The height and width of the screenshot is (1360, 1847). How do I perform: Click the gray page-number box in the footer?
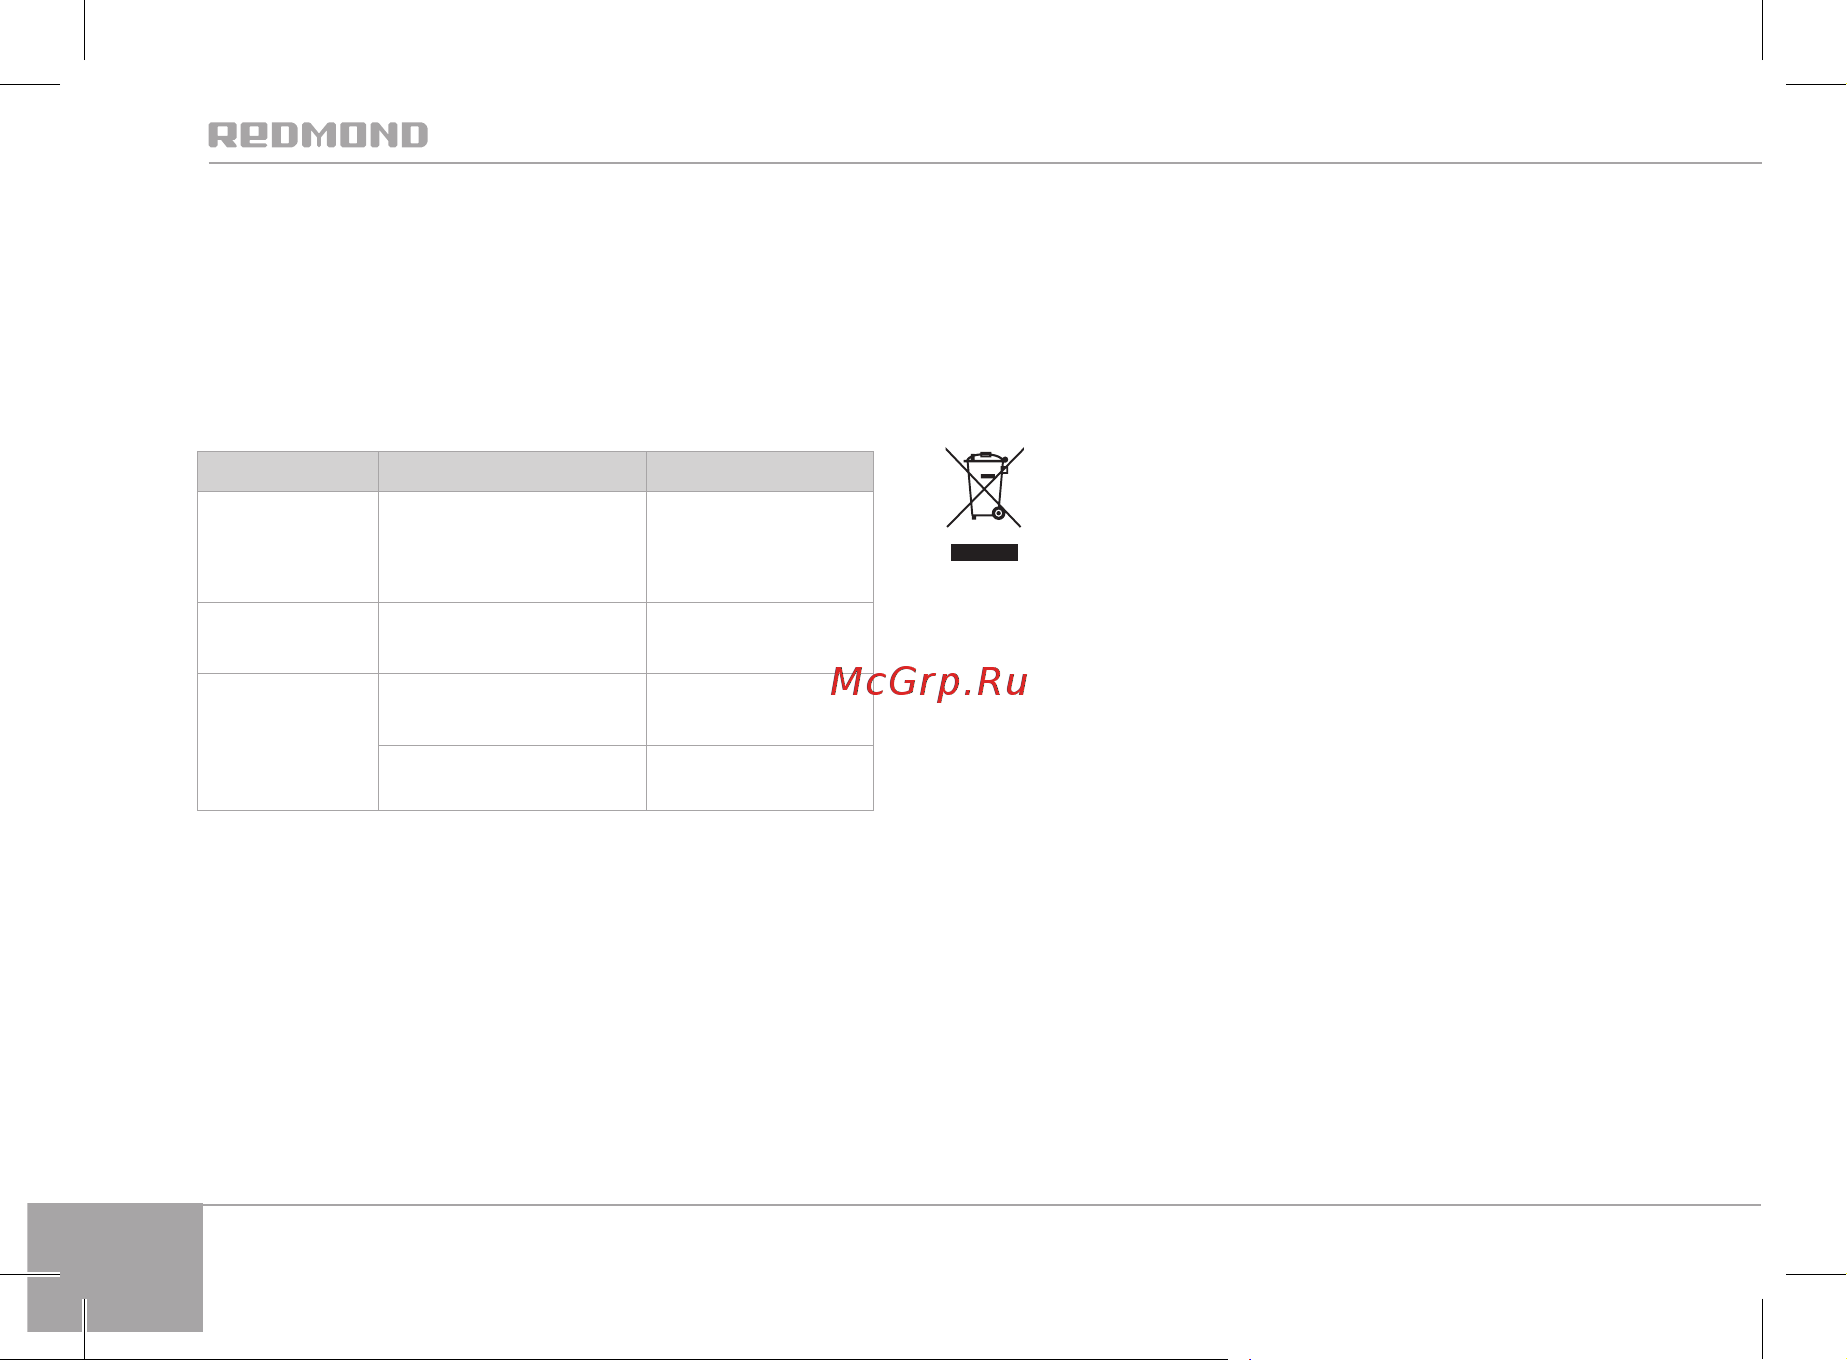point(115,1268)
